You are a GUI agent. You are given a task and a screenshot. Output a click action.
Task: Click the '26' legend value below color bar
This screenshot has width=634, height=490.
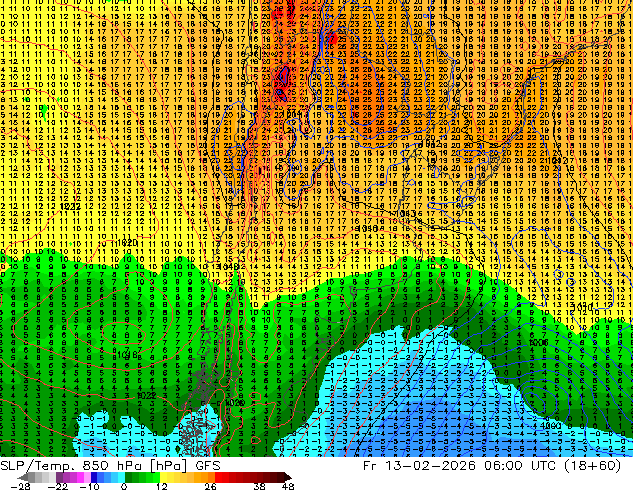click(x=210, y=486)
